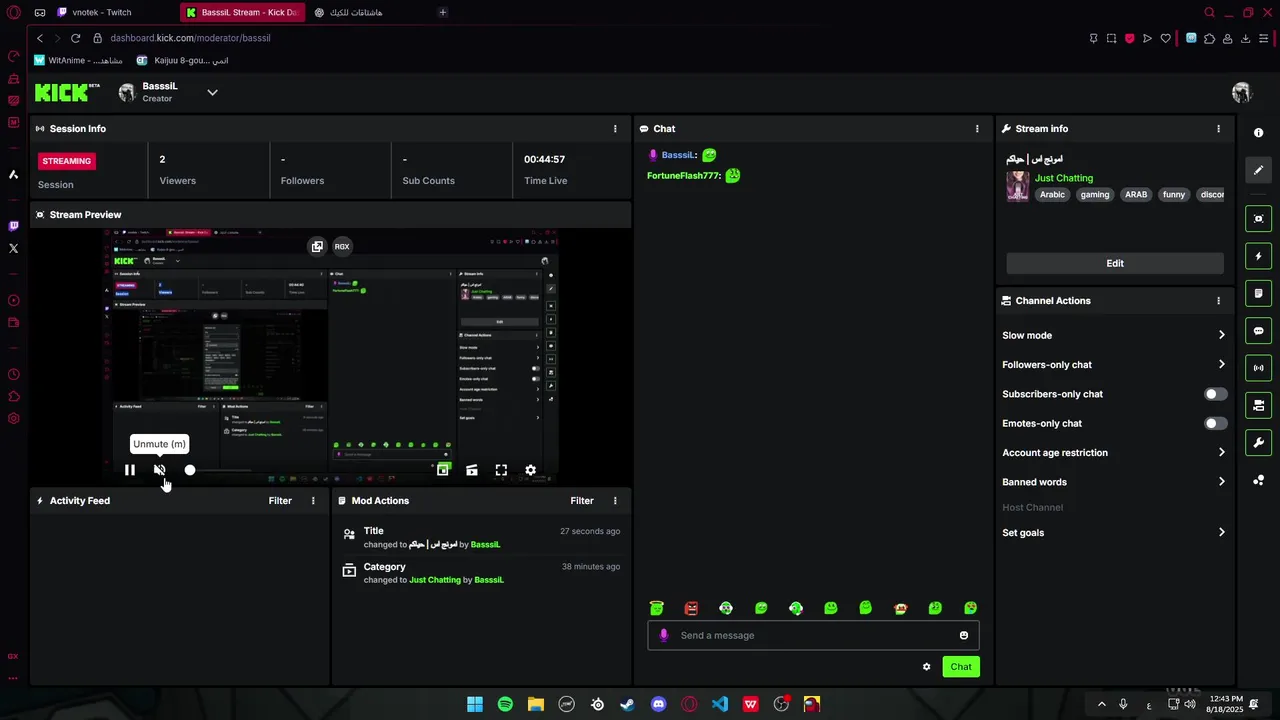
Task: Send message with green Chat button
Action: pos(961,667)
